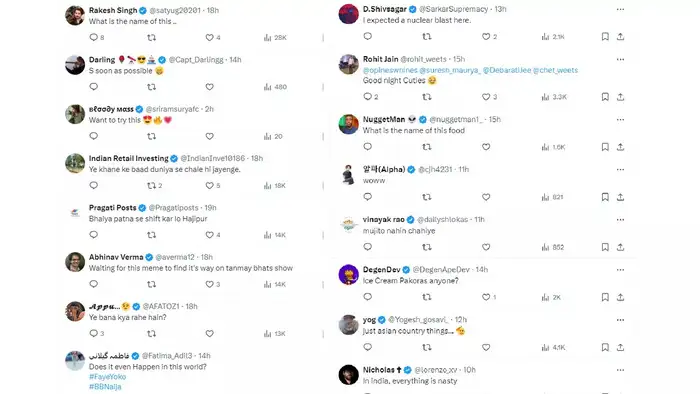Open more options on Nicholas's tweet
The image size is (700, 394).
tap(620, 370)
